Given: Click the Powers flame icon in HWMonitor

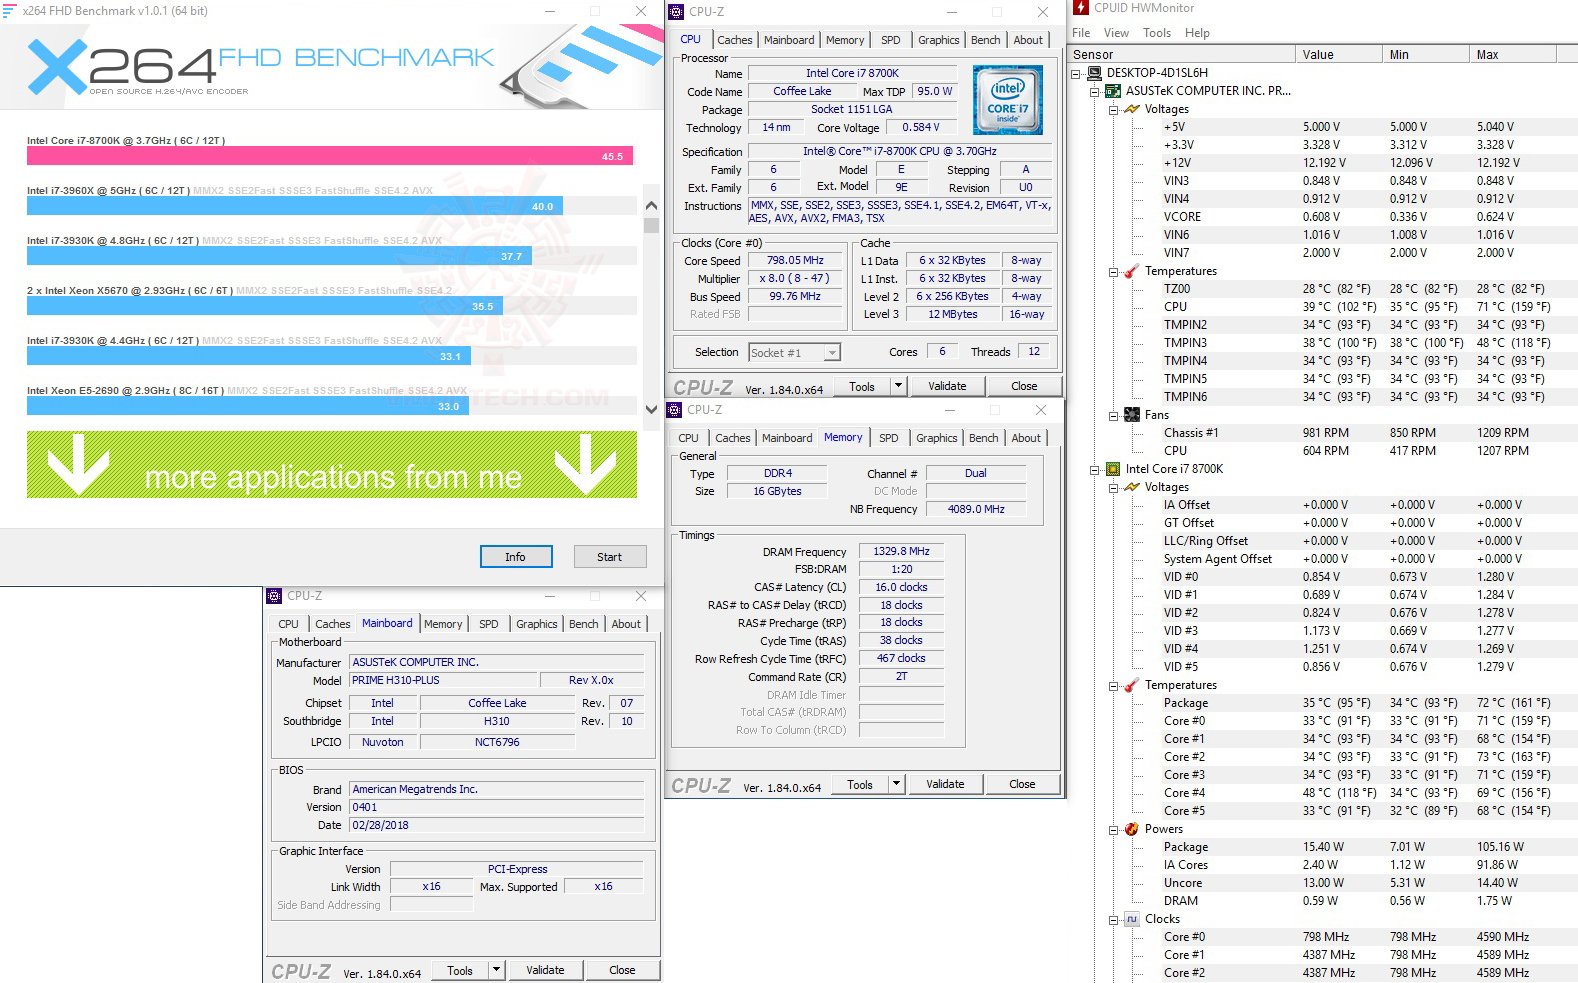Looking at the screenshot, I should coord(1131,829).
